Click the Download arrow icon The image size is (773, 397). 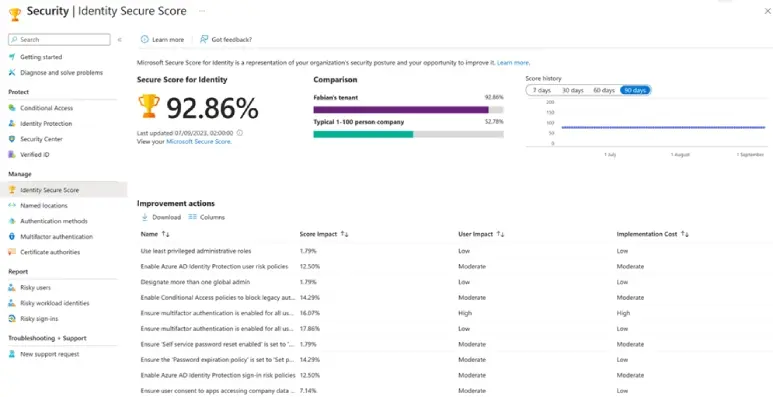pos(145,217)
